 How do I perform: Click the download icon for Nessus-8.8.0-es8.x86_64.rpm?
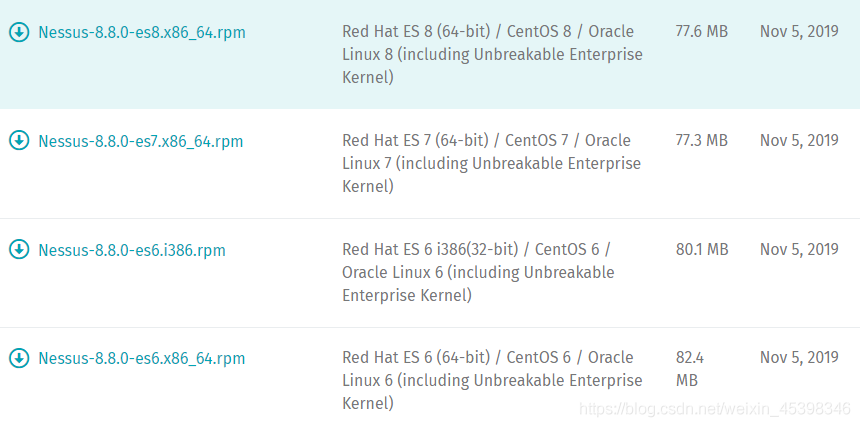pyautogui.click(x=19, y=32)
